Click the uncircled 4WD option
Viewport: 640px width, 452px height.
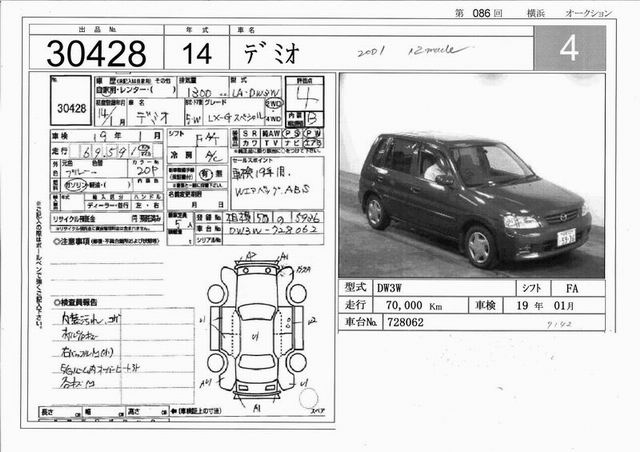coord(273,119)
